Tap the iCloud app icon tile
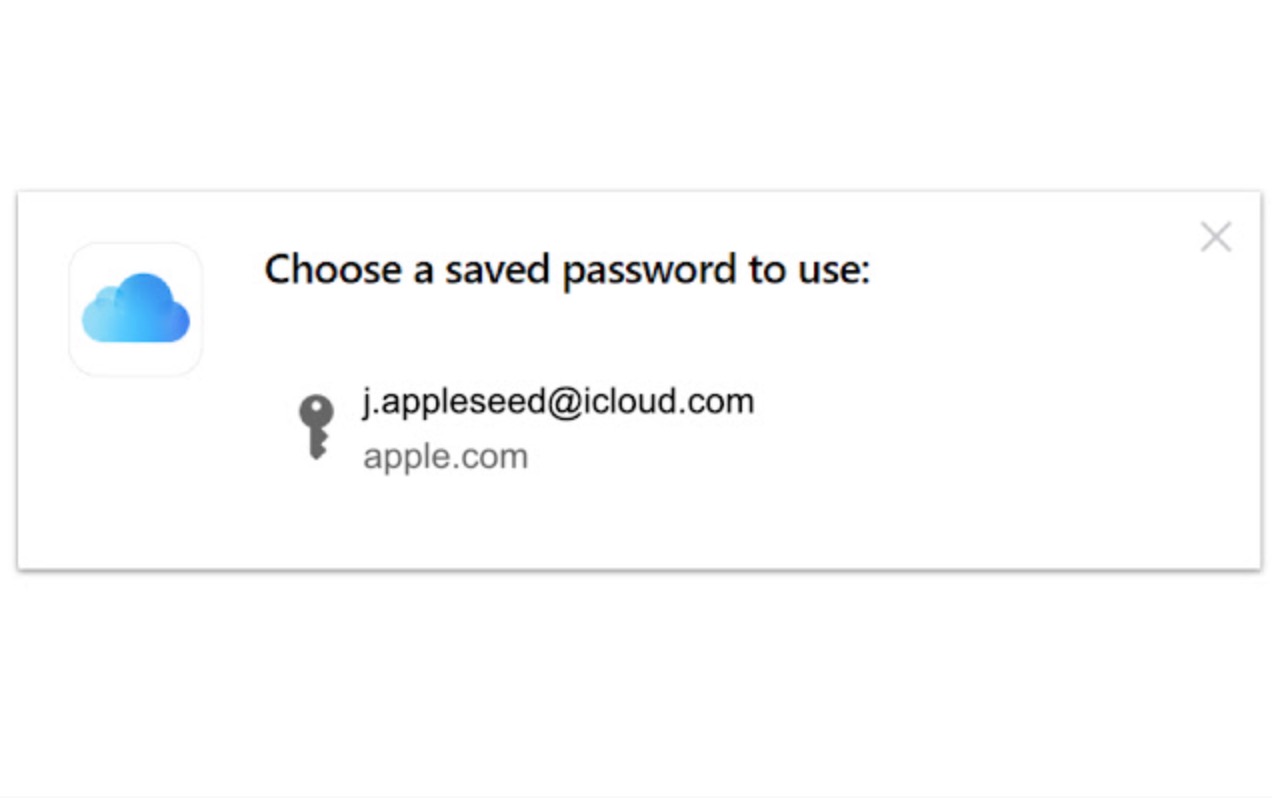 pos(136,309)
